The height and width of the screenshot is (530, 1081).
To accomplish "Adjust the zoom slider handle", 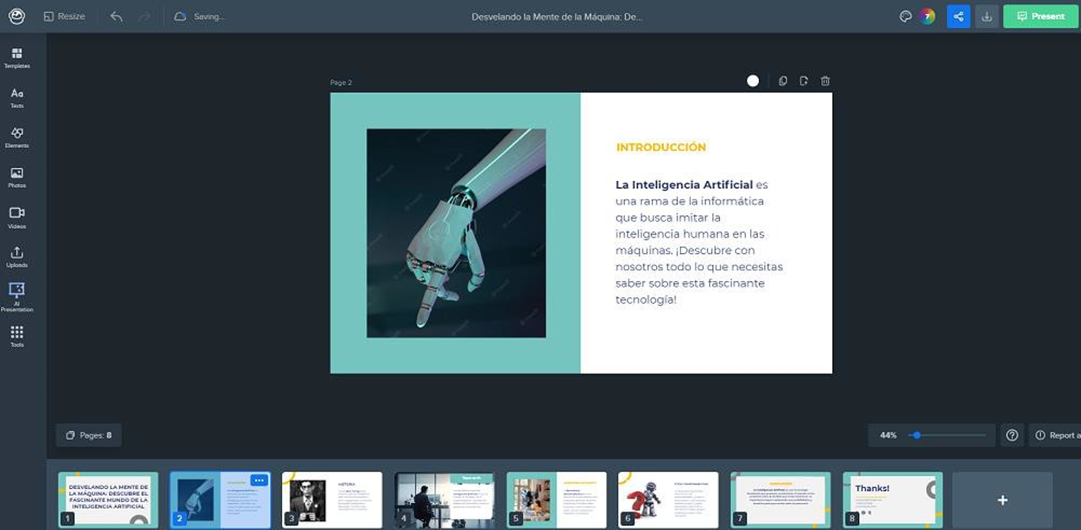I will tap(916, 435).
